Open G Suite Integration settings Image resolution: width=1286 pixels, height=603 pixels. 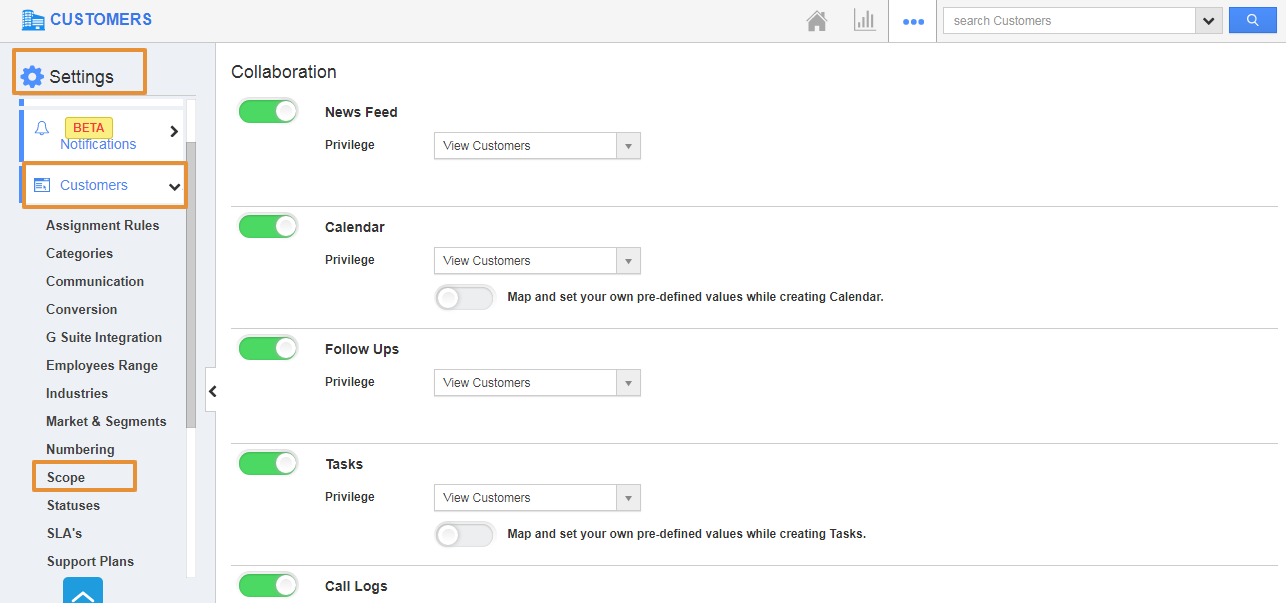click(x=104, y=338)
